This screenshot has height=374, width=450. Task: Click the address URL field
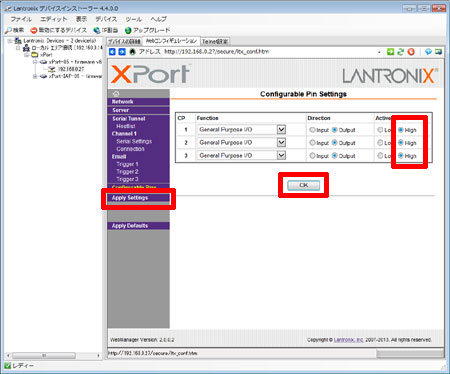[x=270, y=52]
